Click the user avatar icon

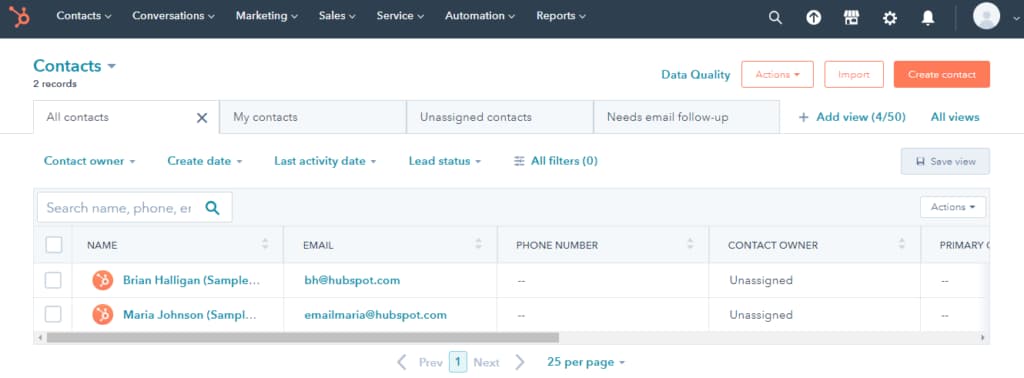point(986,16)
